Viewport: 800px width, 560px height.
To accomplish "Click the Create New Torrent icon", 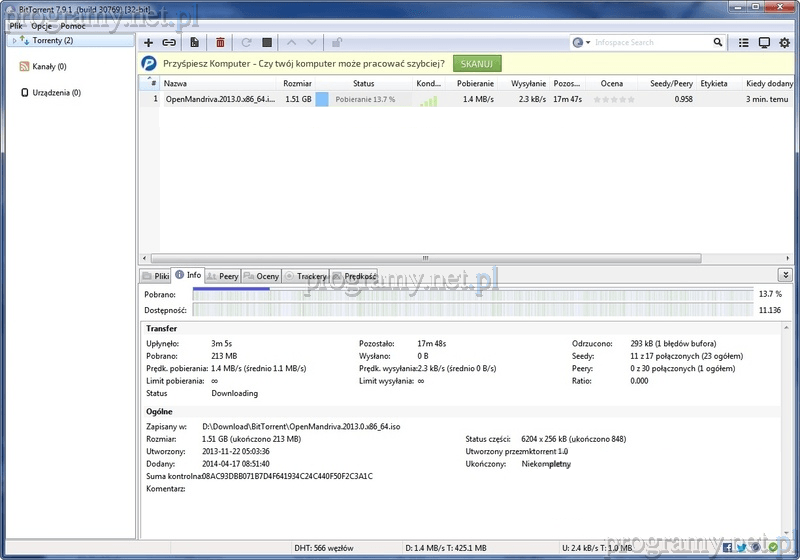I will (194, 43).
